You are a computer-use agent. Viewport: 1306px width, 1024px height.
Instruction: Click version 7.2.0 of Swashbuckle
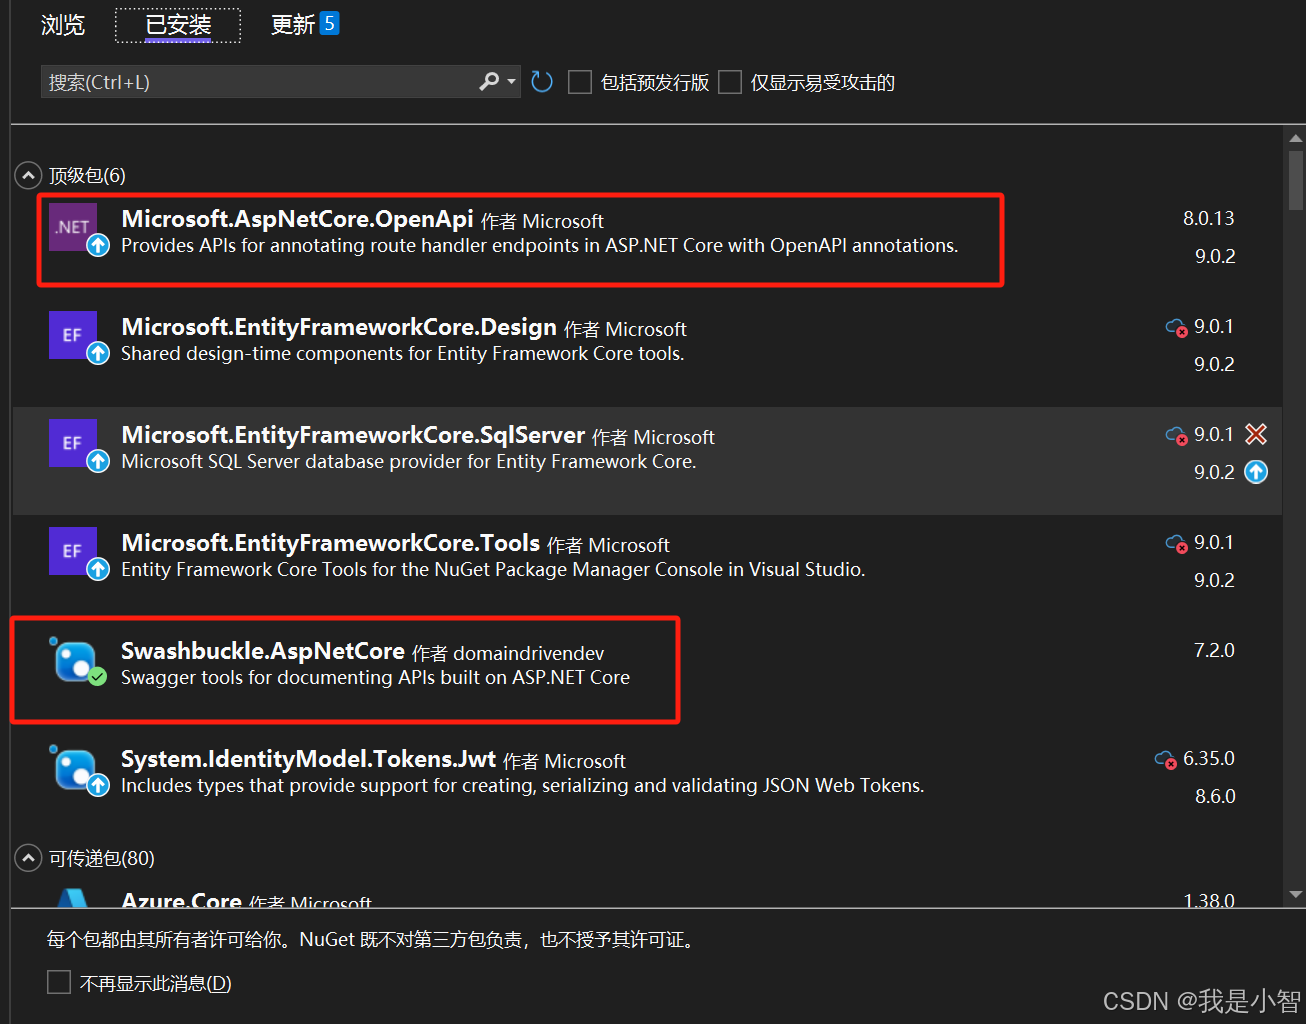coord(1214,650)
